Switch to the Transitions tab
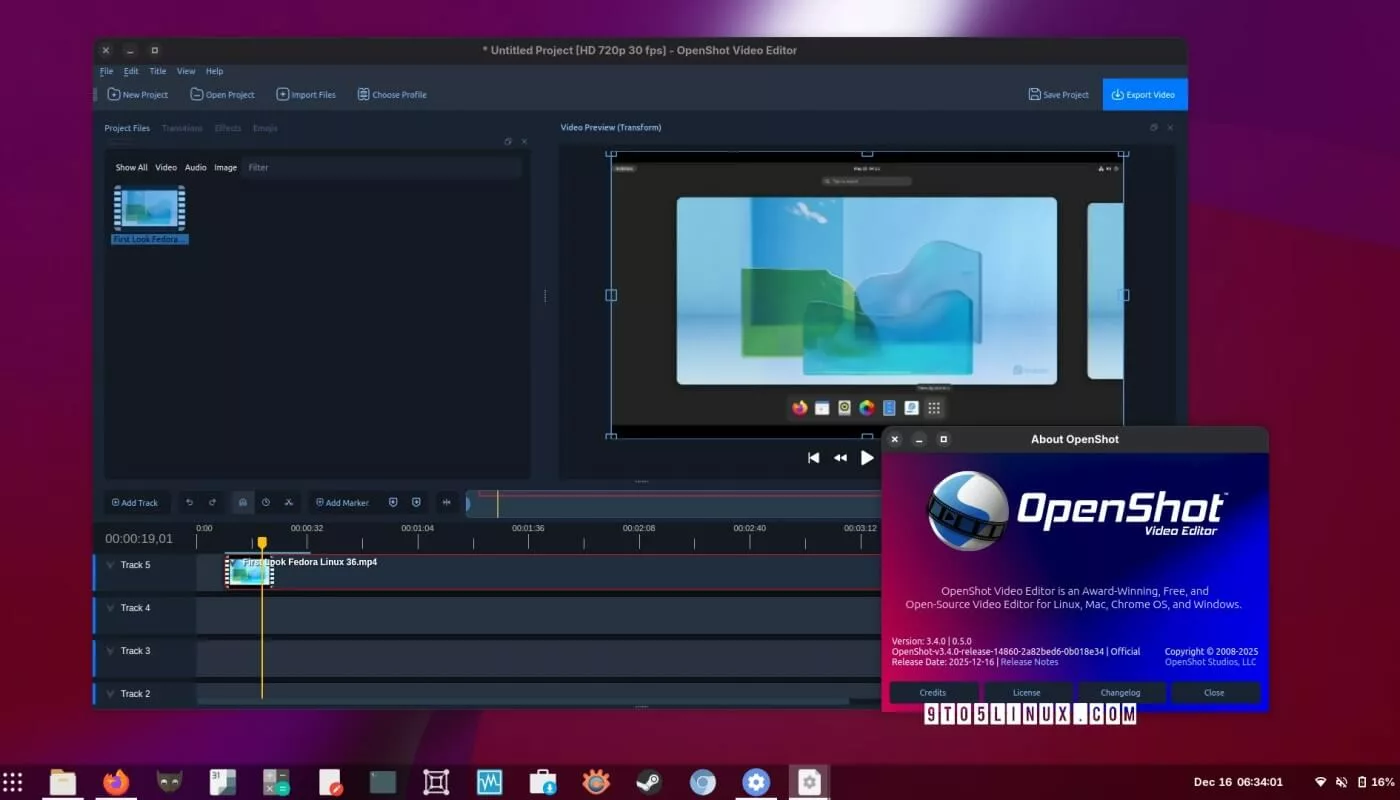Screen dimensions: 1400x800 tap(182, 128)
